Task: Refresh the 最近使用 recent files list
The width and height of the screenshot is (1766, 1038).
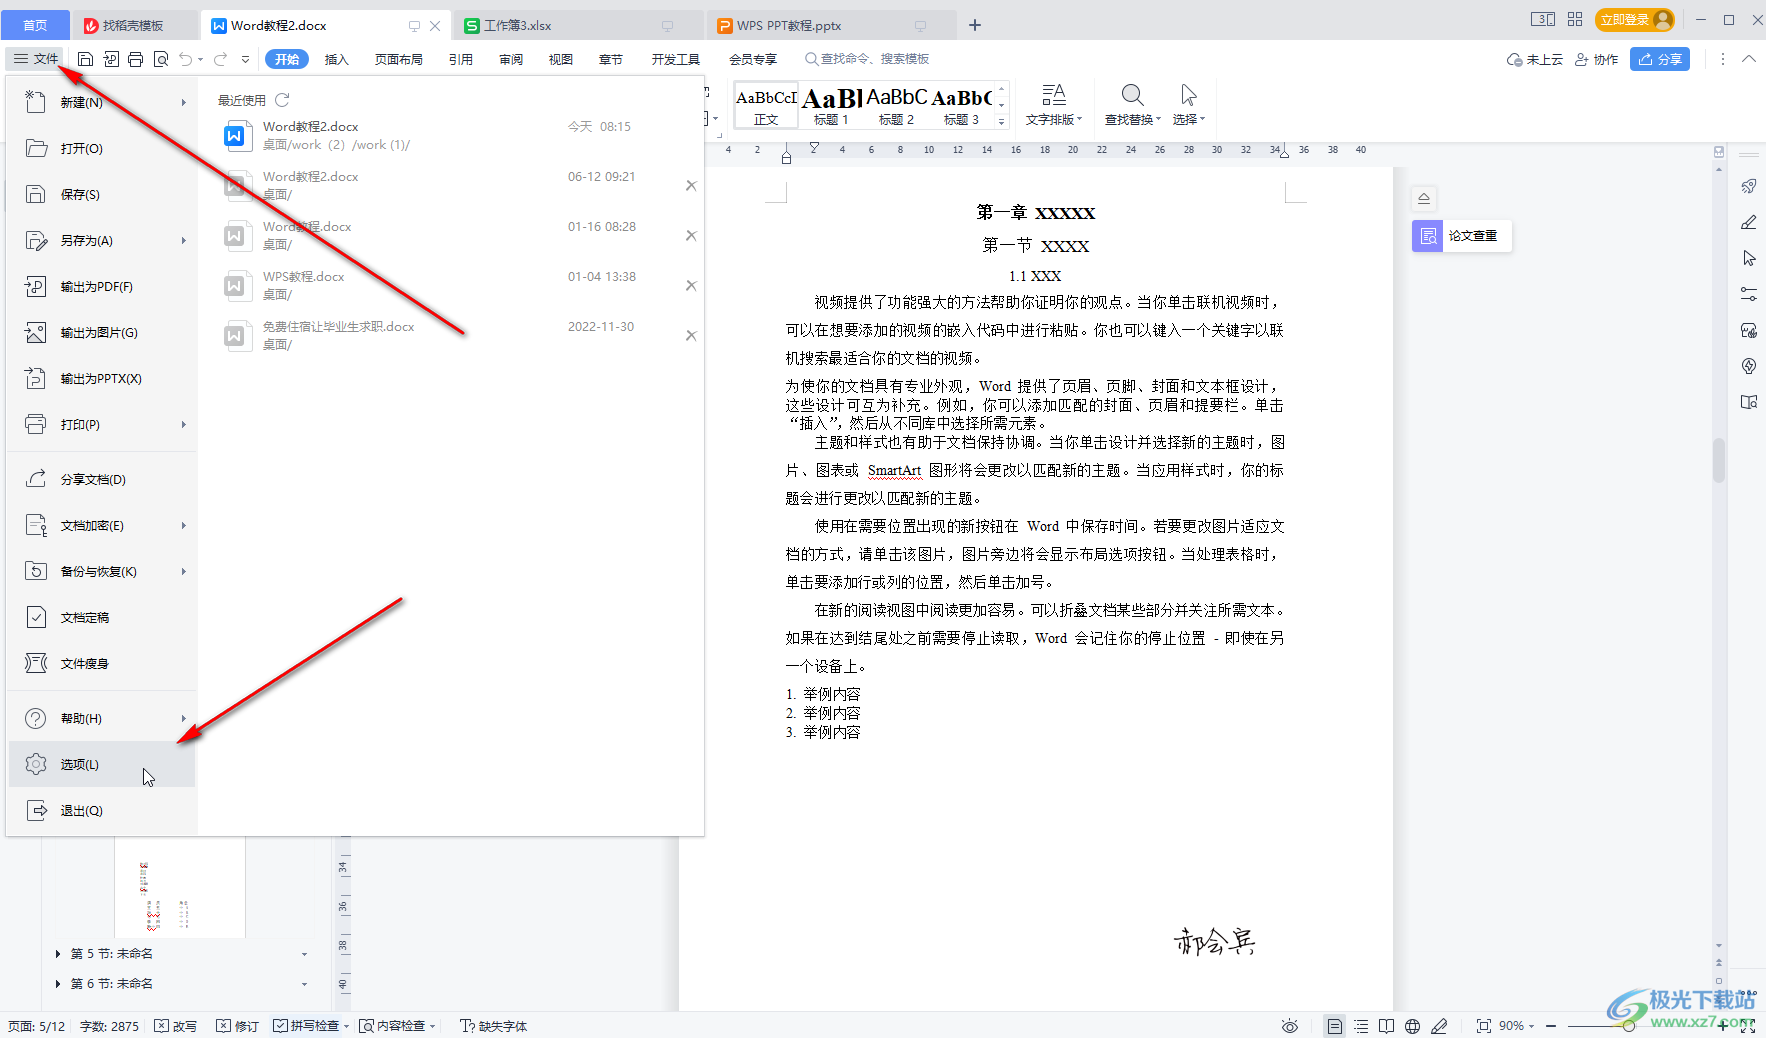Action: 282,100
